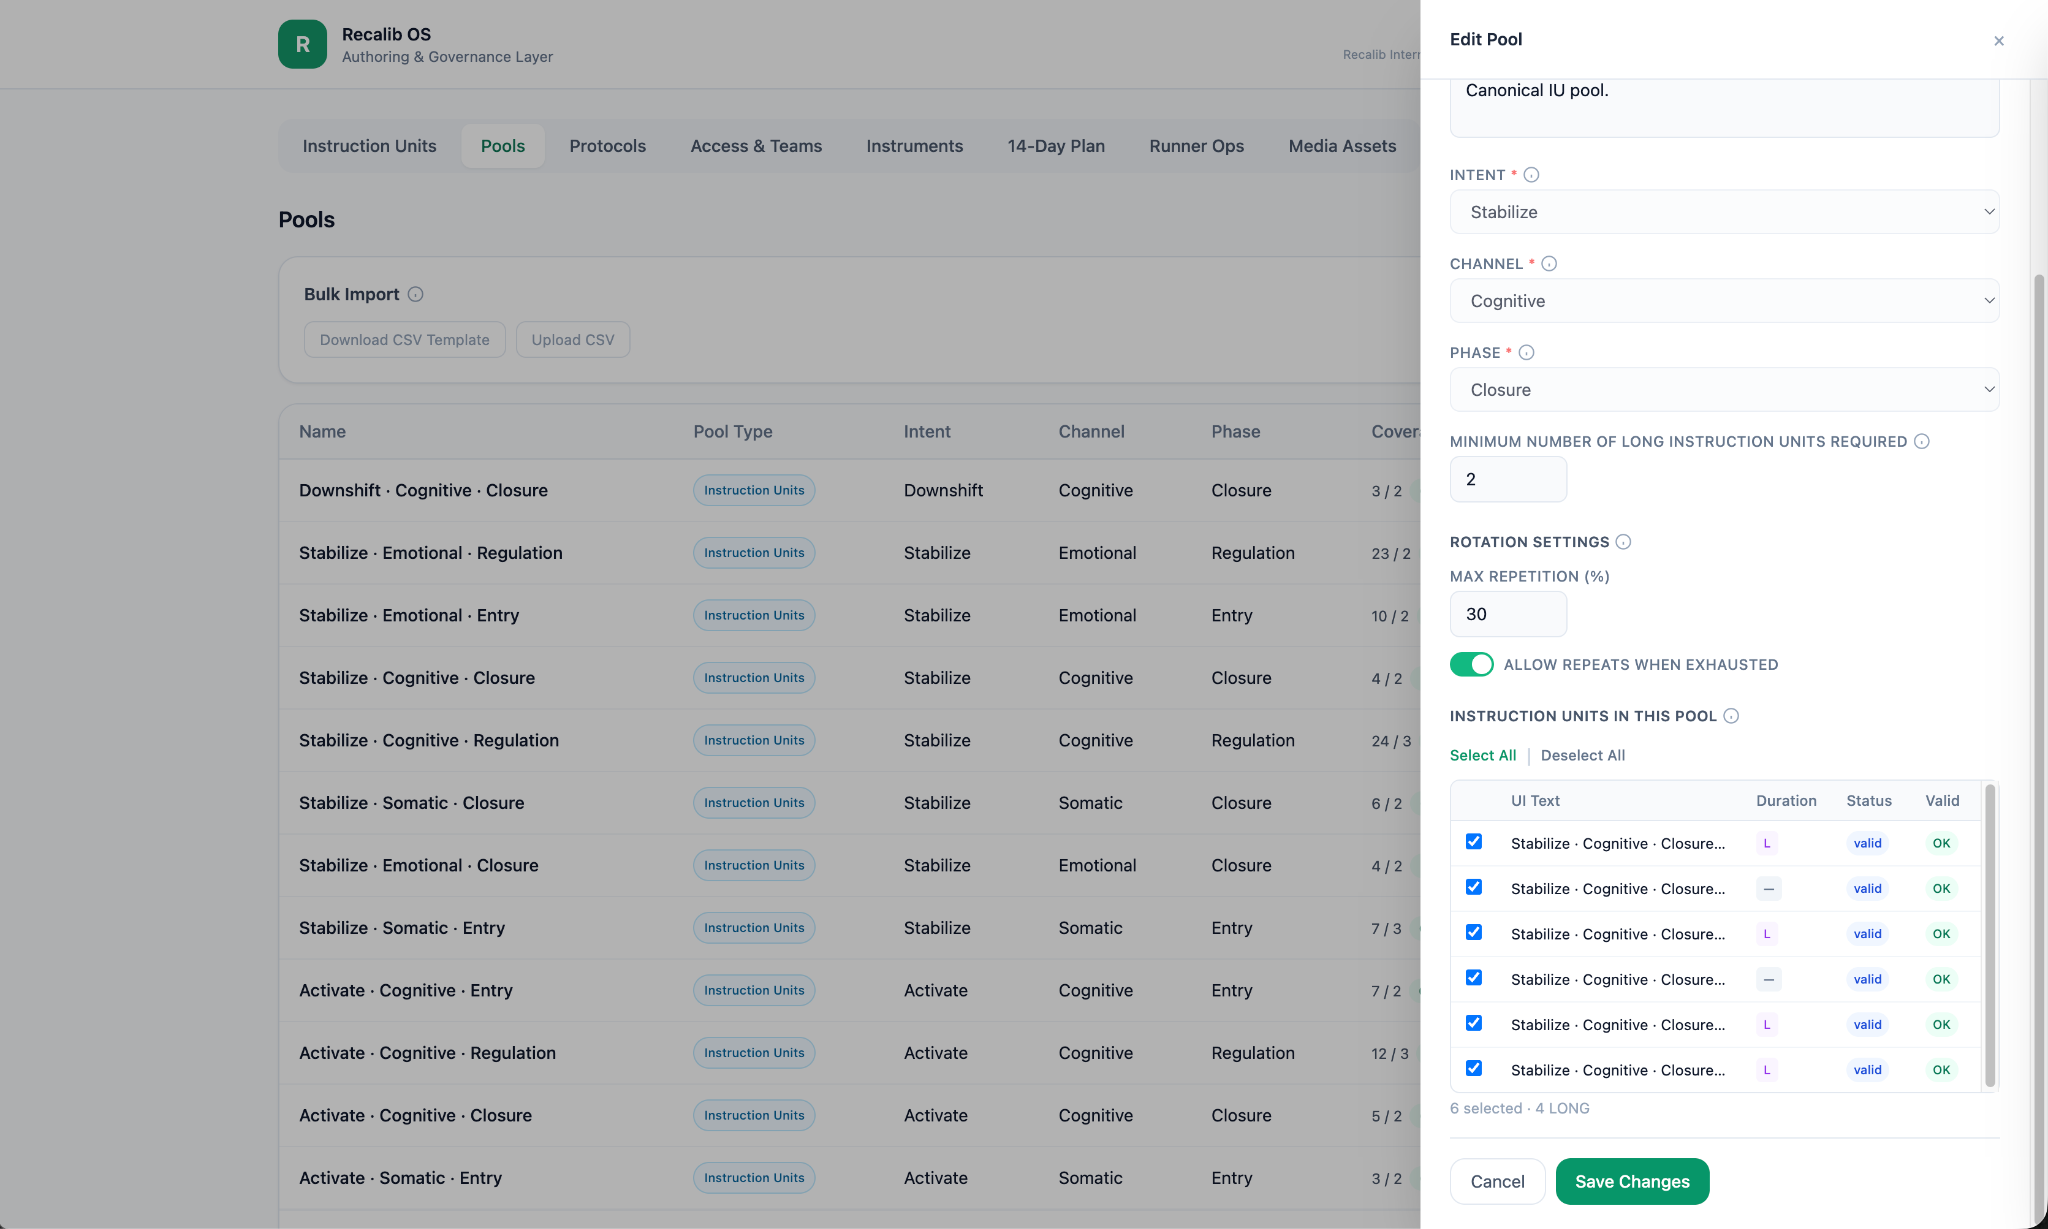Open the Downshift · Cognitive · Closure pool row
This screenshot has height=1229, width=2048.
(848, 491)
